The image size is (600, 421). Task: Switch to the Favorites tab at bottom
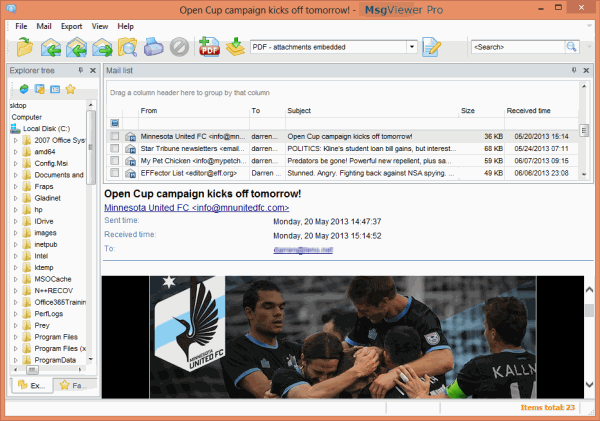tap(73, 385)
